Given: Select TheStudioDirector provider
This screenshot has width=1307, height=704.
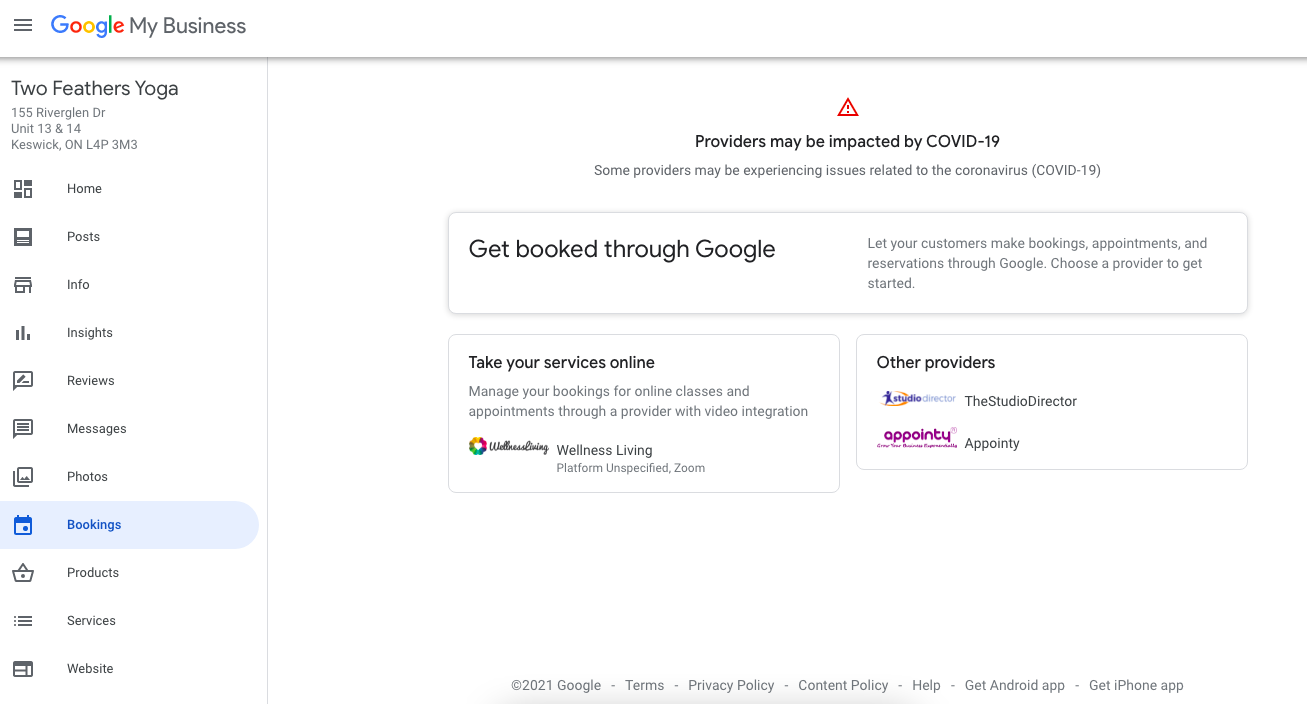Looking at the screenshot, I should pyautogui.click(x=1020, y=401).
